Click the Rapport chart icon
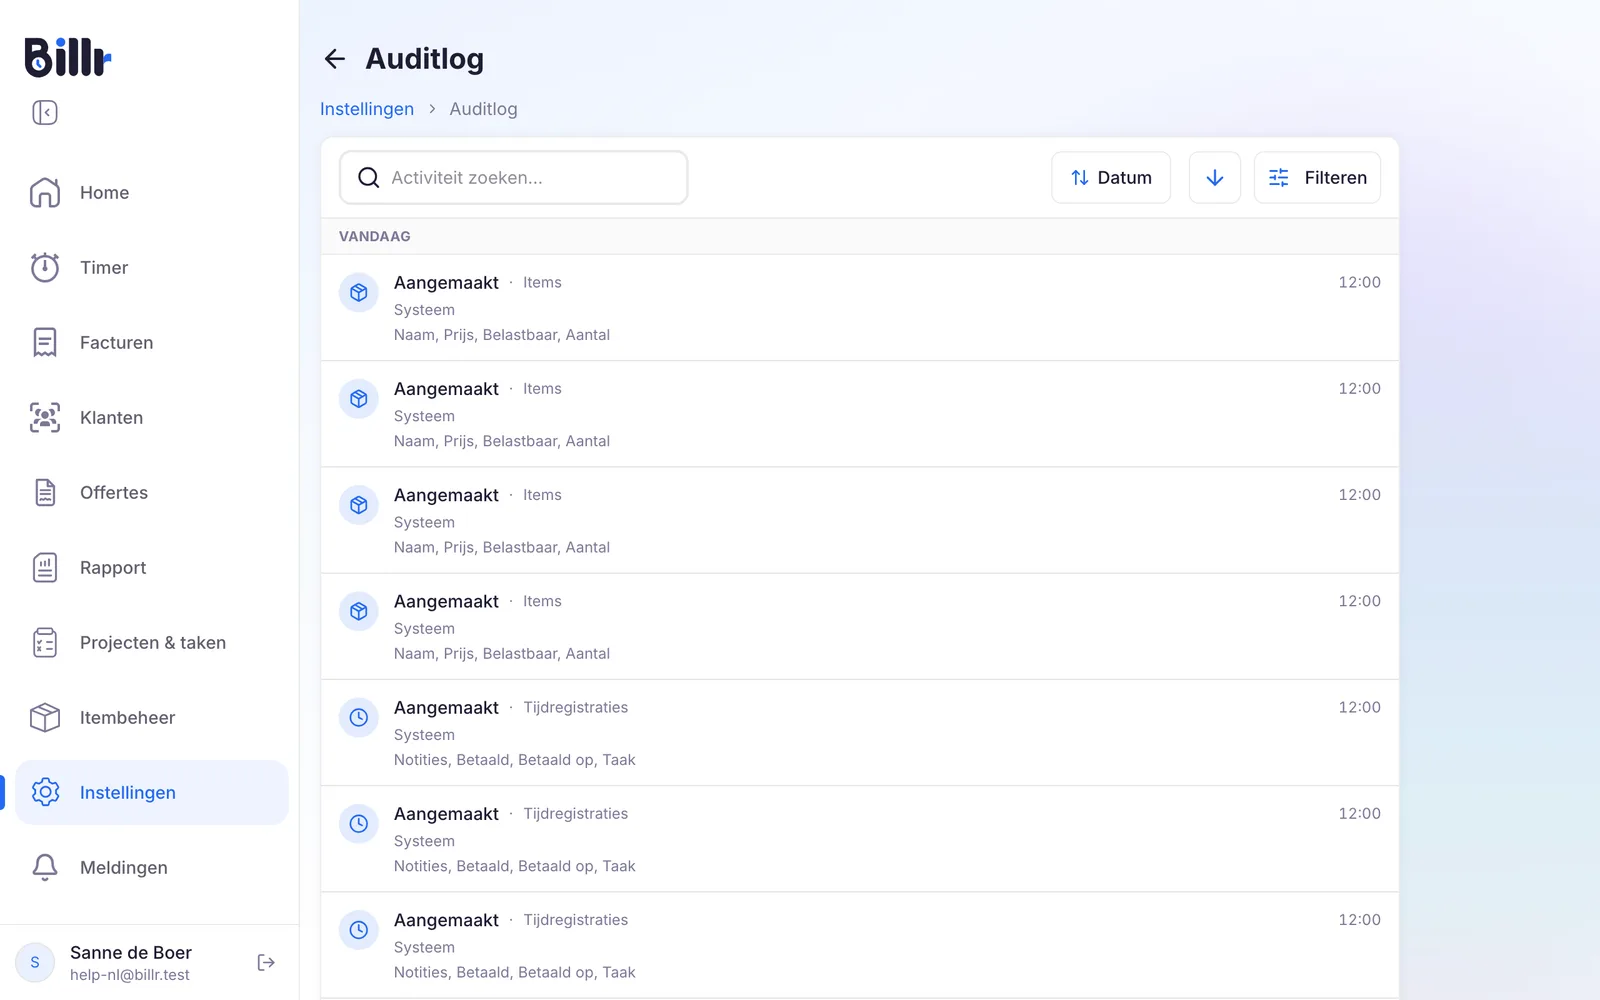Viewport: 1600px width, 1000px height. 45,568
